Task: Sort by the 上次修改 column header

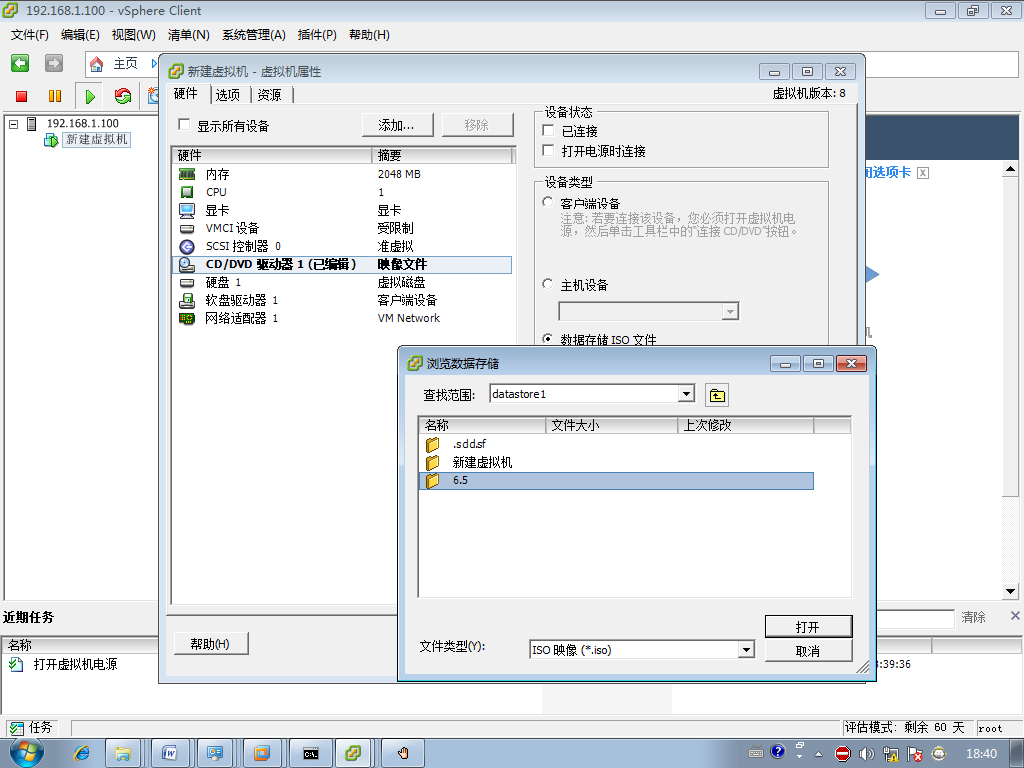Action: point(745,425)
